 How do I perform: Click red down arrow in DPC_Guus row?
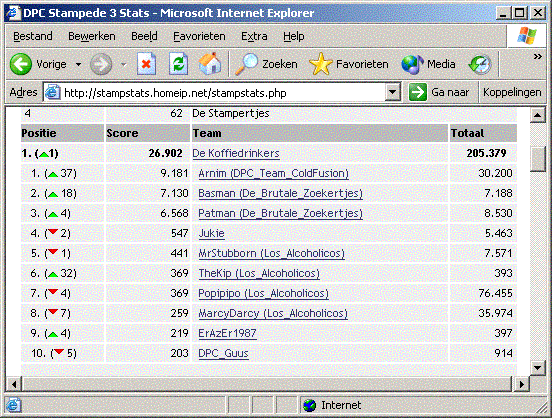click(x=59, y=352)
